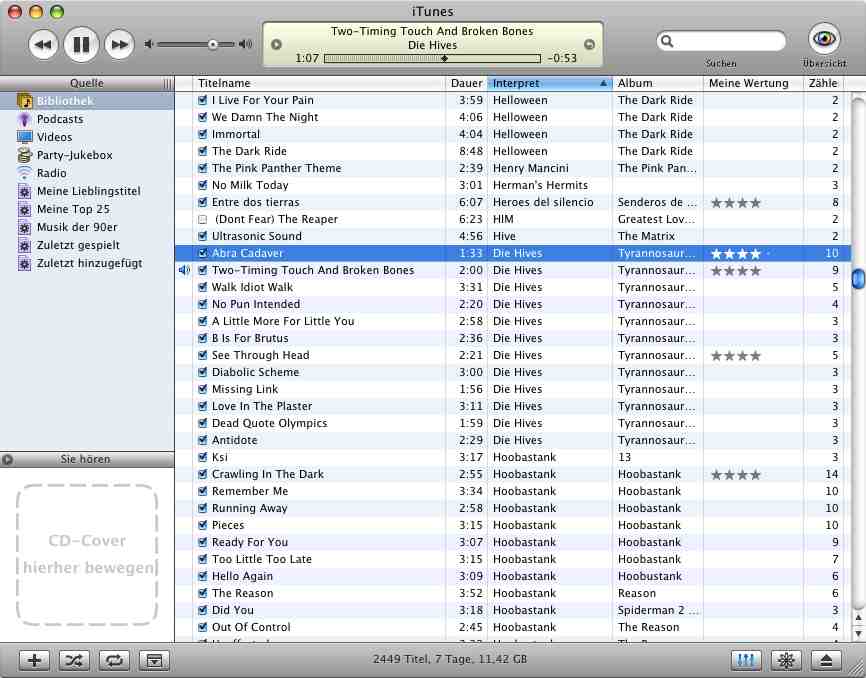This screenshot has height=678, width=866.
Task: Click the Zuletzt gespielt gear icon
Action: (24, 245)
